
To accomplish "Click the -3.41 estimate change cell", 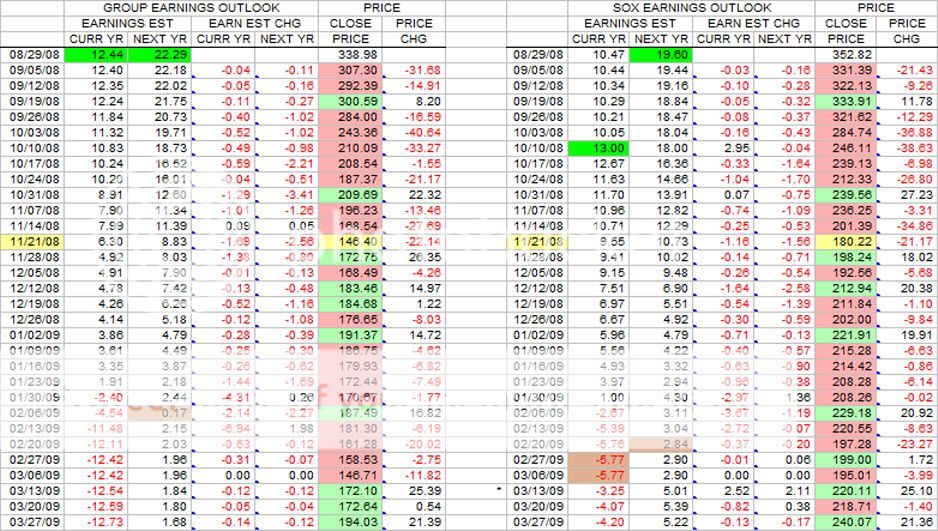I will (x=287, y=195).
